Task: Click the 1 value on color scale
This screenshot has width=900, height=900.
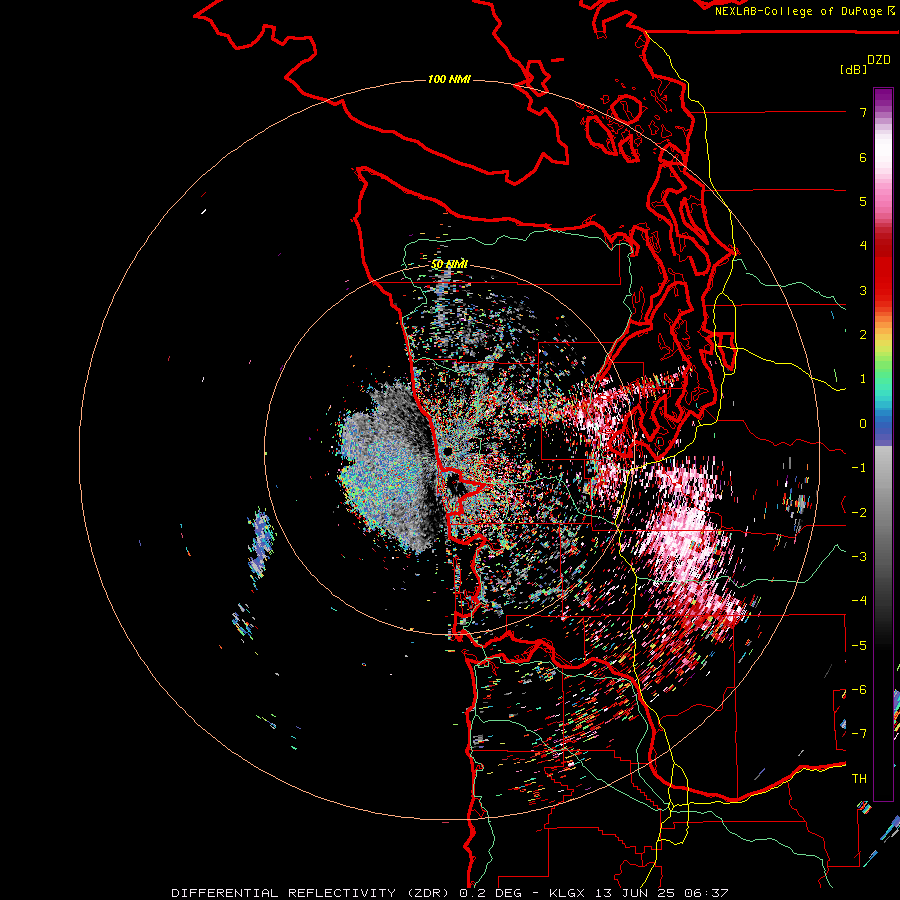Action: [863, 379]
